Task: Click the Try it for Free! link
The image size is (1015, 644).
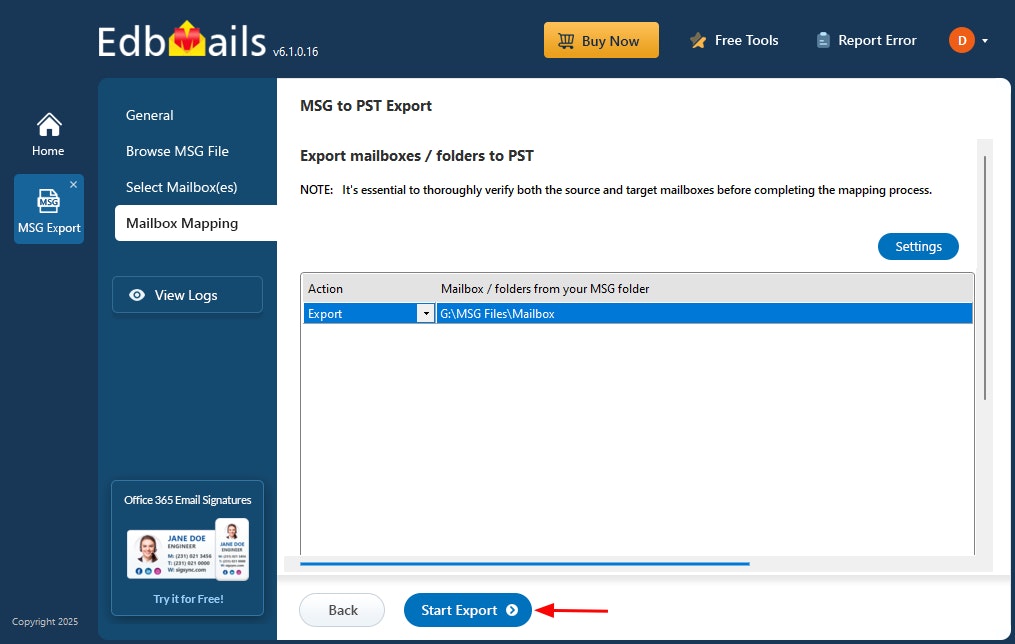Action: 188,599
